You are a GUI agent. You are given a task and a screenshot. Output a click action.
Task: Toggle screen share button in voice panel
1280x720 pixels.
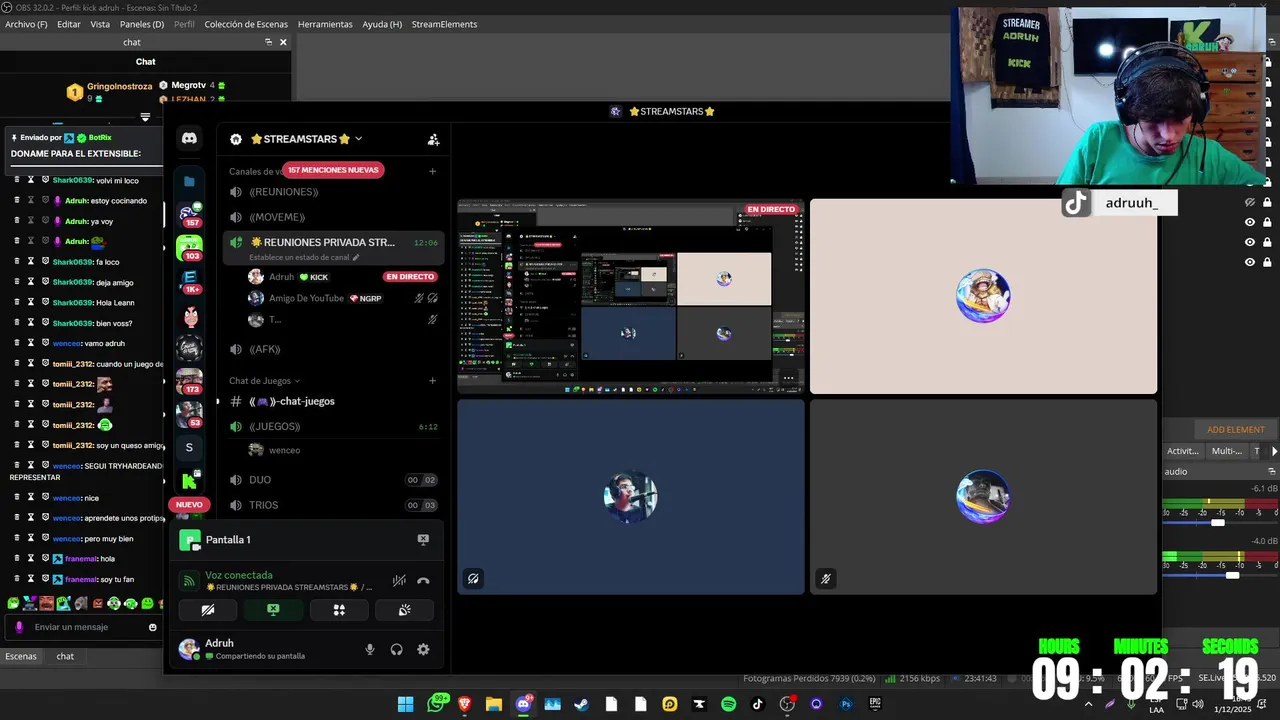coord(273,610)
